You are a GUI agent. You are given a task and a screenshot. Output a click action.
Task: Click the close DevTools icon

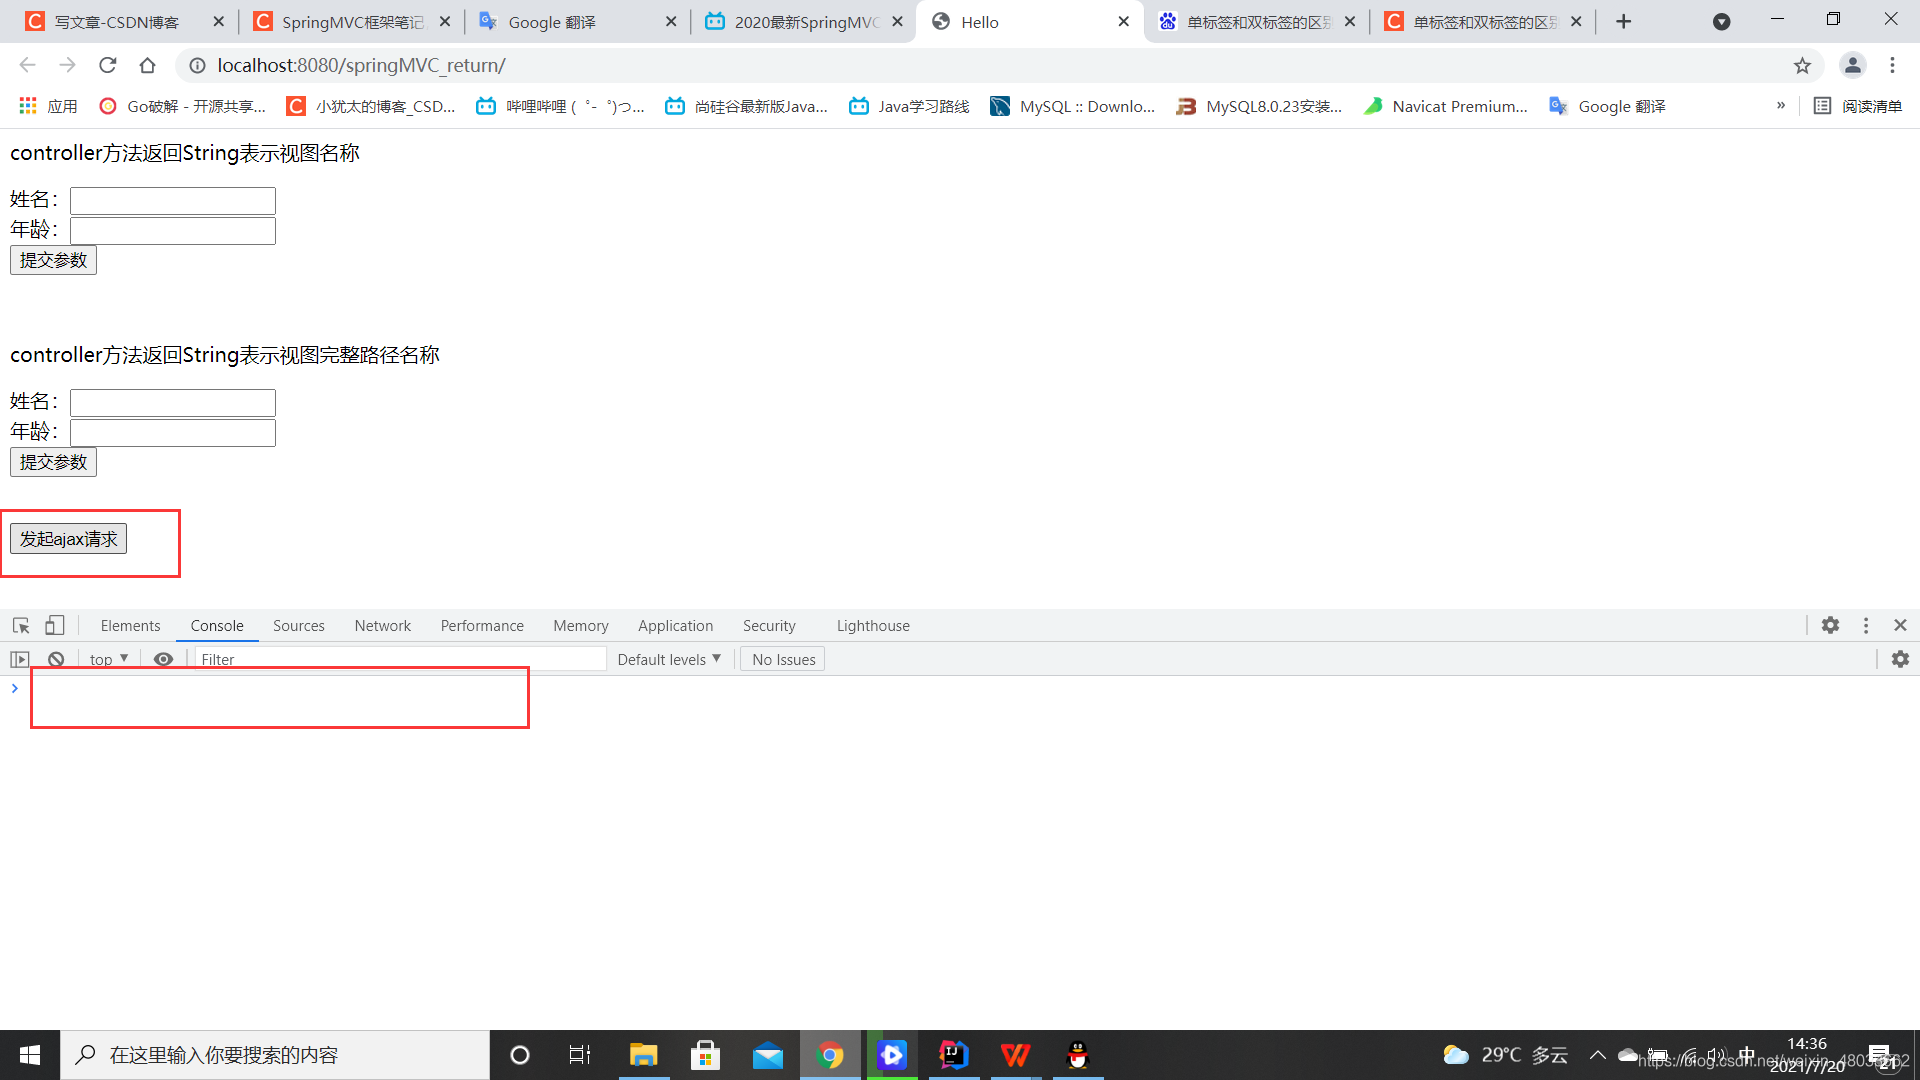tap(1900, 625)
